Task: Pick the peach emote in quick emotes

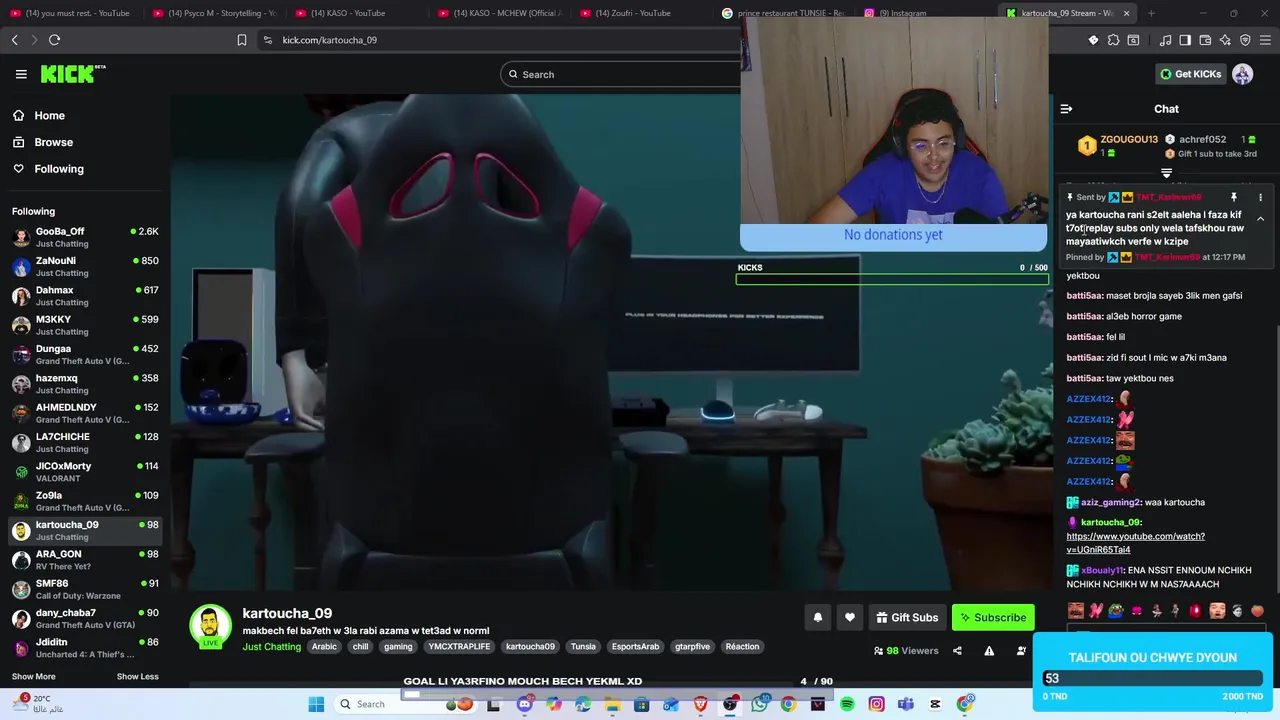Action: point(1257,611)
